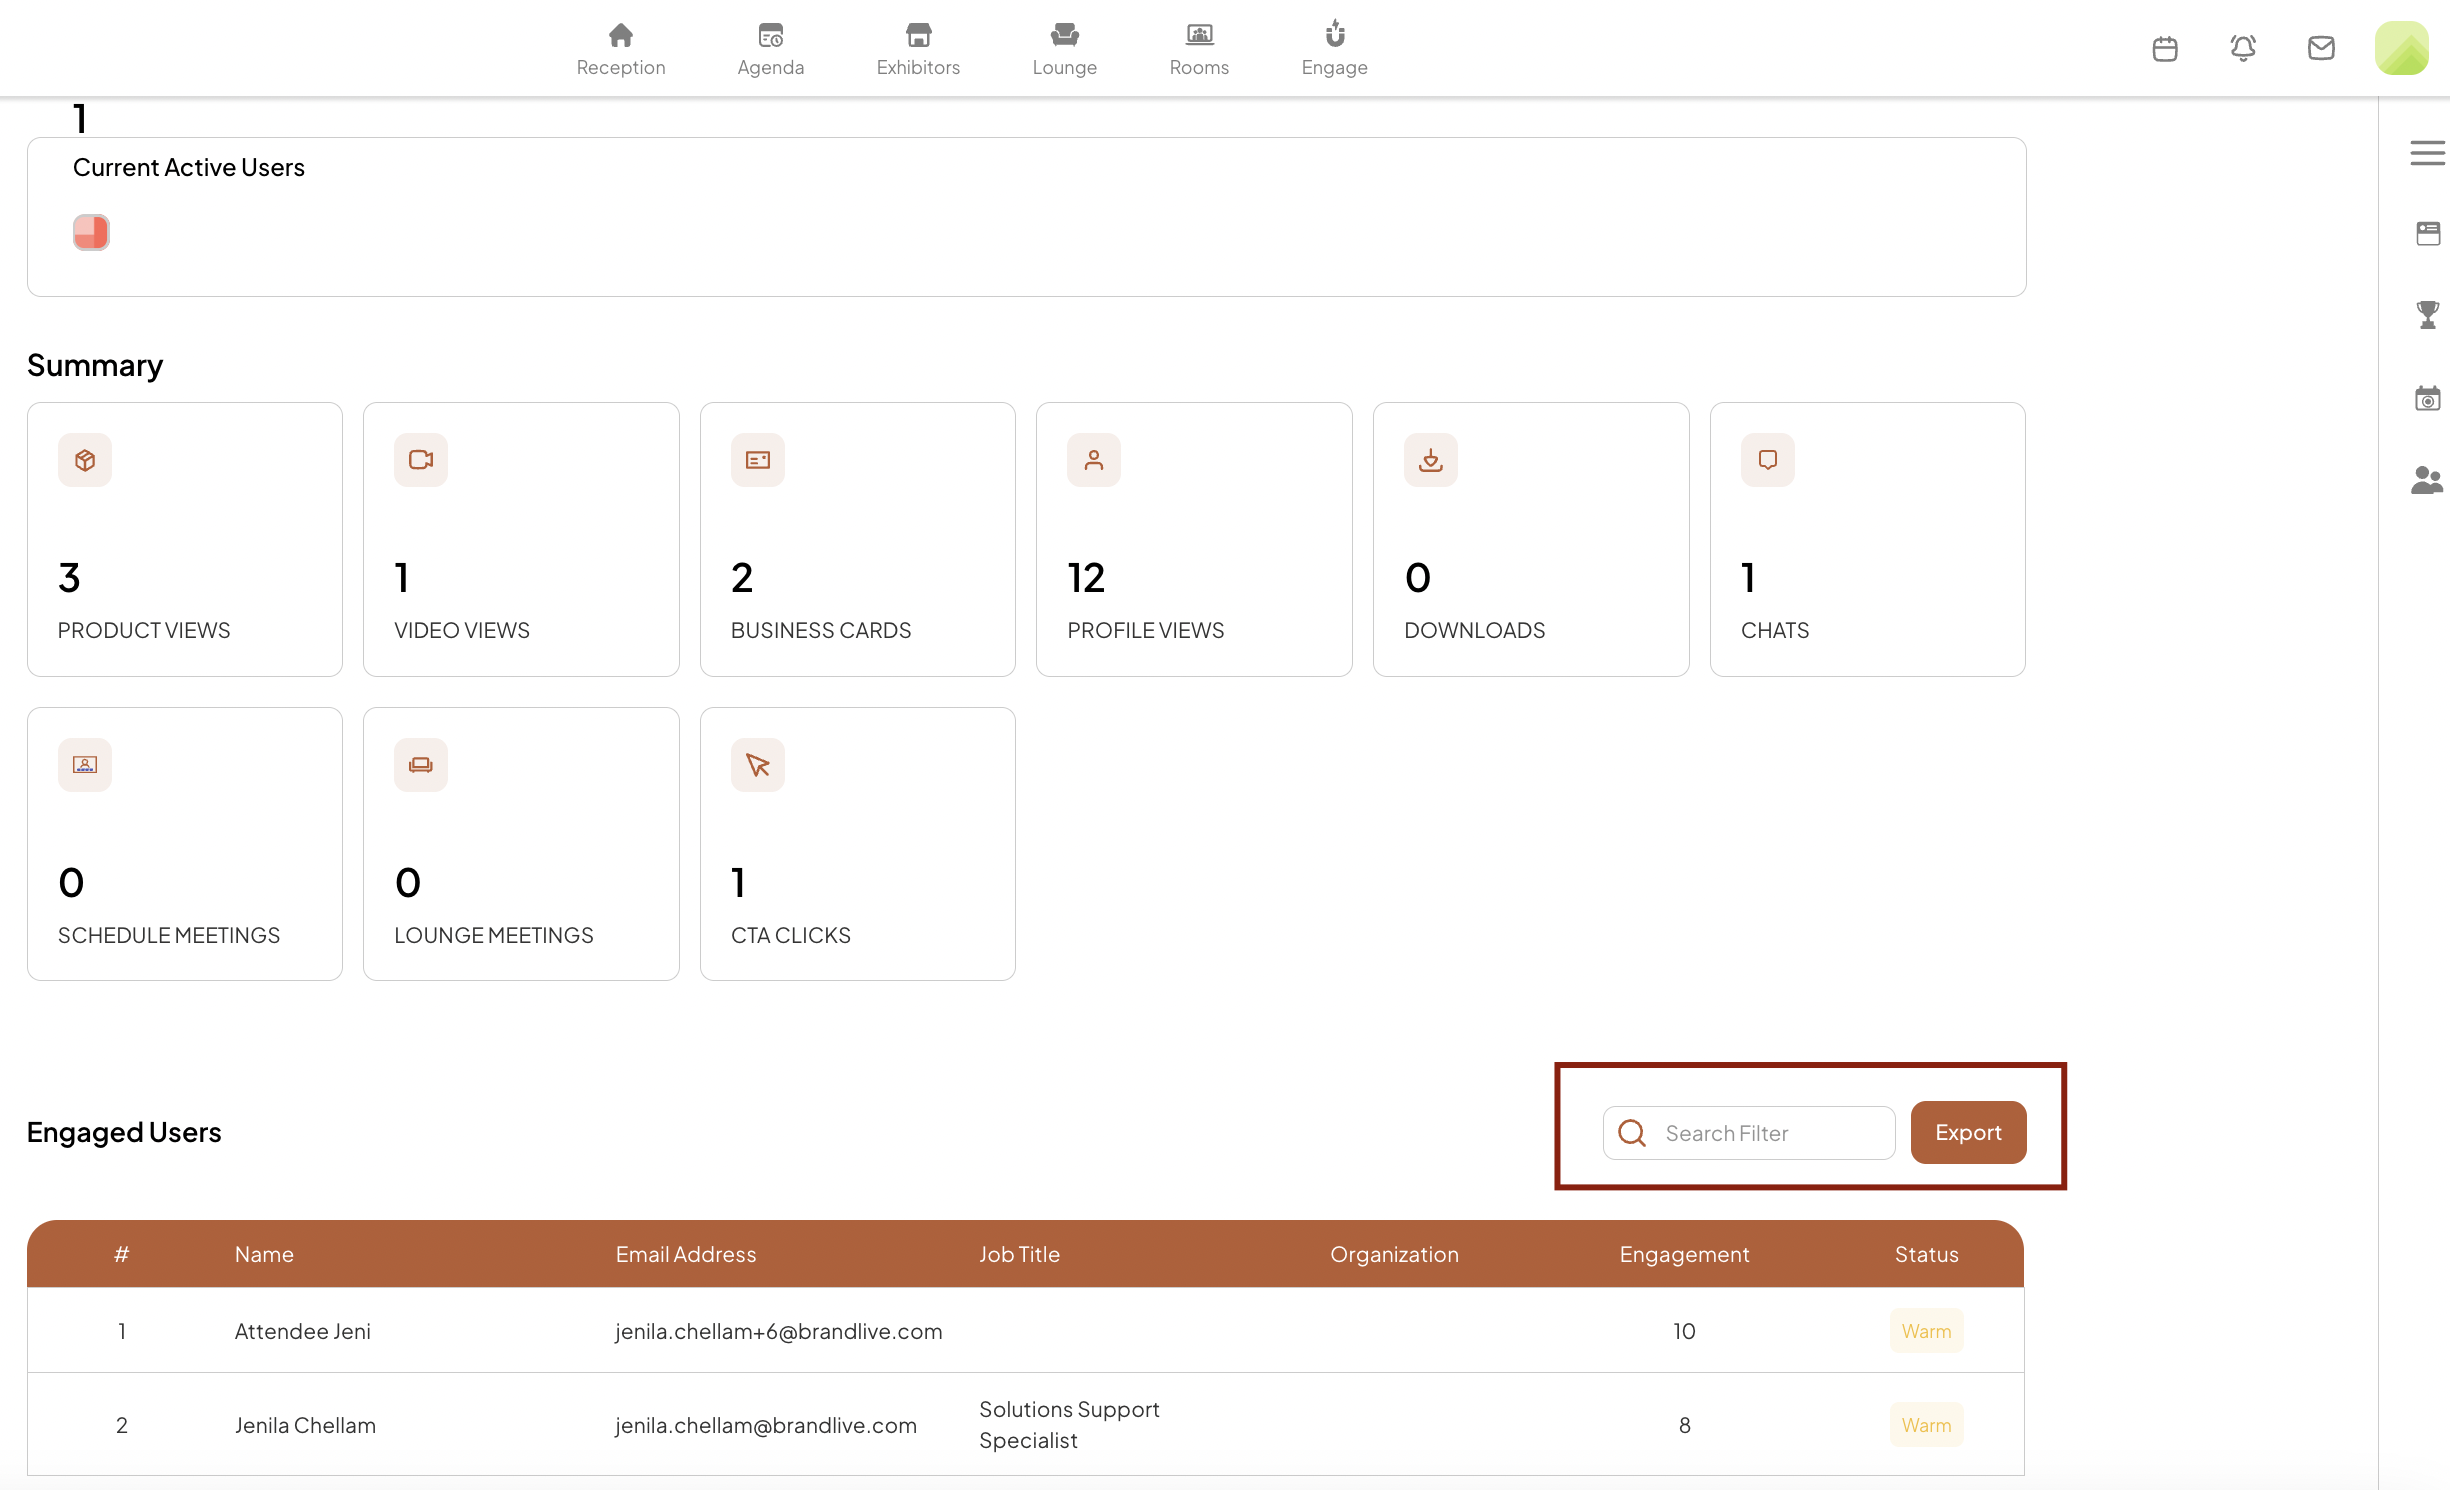This screenshot has height=1490, width=2450.
Task: Click the PROFILE VIEWS label
Action: (1145, 630)
